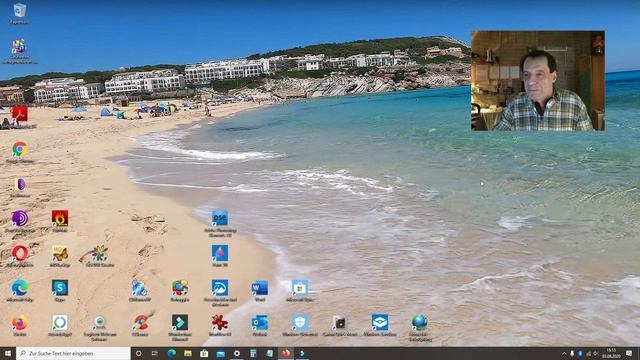The width and height of the screenshot is (640, 360).
Task: Open File Explorer from the taskbar
Action: (x=188, y=353)
